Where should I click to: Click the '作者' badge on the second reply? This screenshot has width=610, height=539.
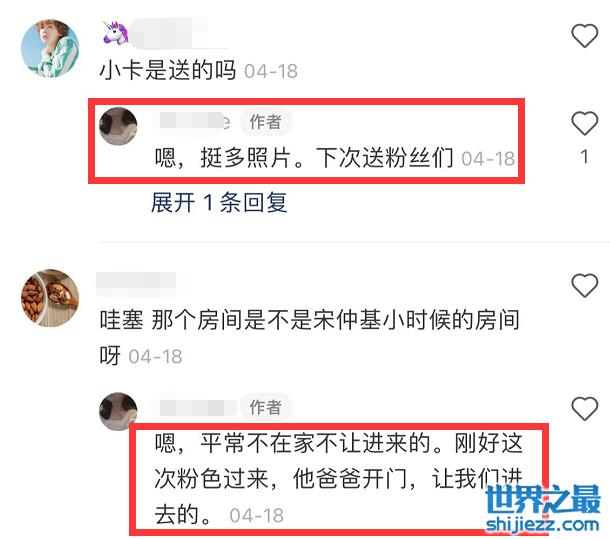tap(266, 407)
